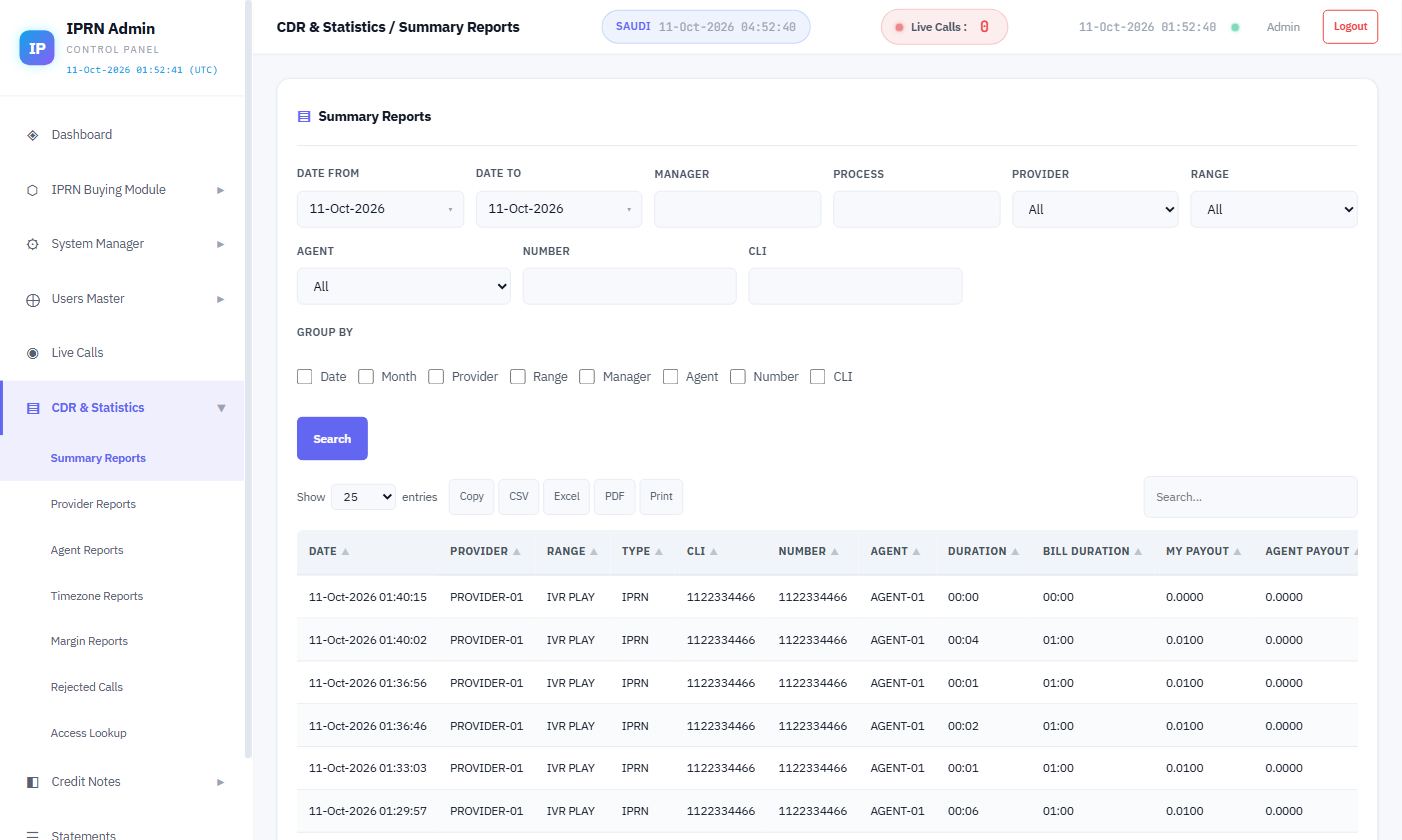Change the Show entries count dropdown
The height and width of the screenshot is (840, 1402).
click(x=363, y=497)
